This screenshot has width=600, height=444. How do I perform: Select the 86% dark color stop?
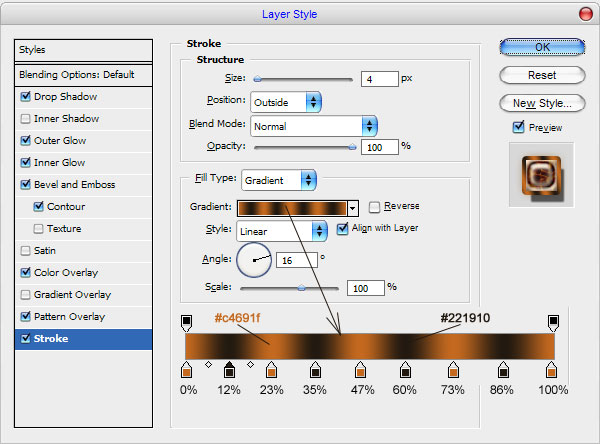(x=503, y=369)
